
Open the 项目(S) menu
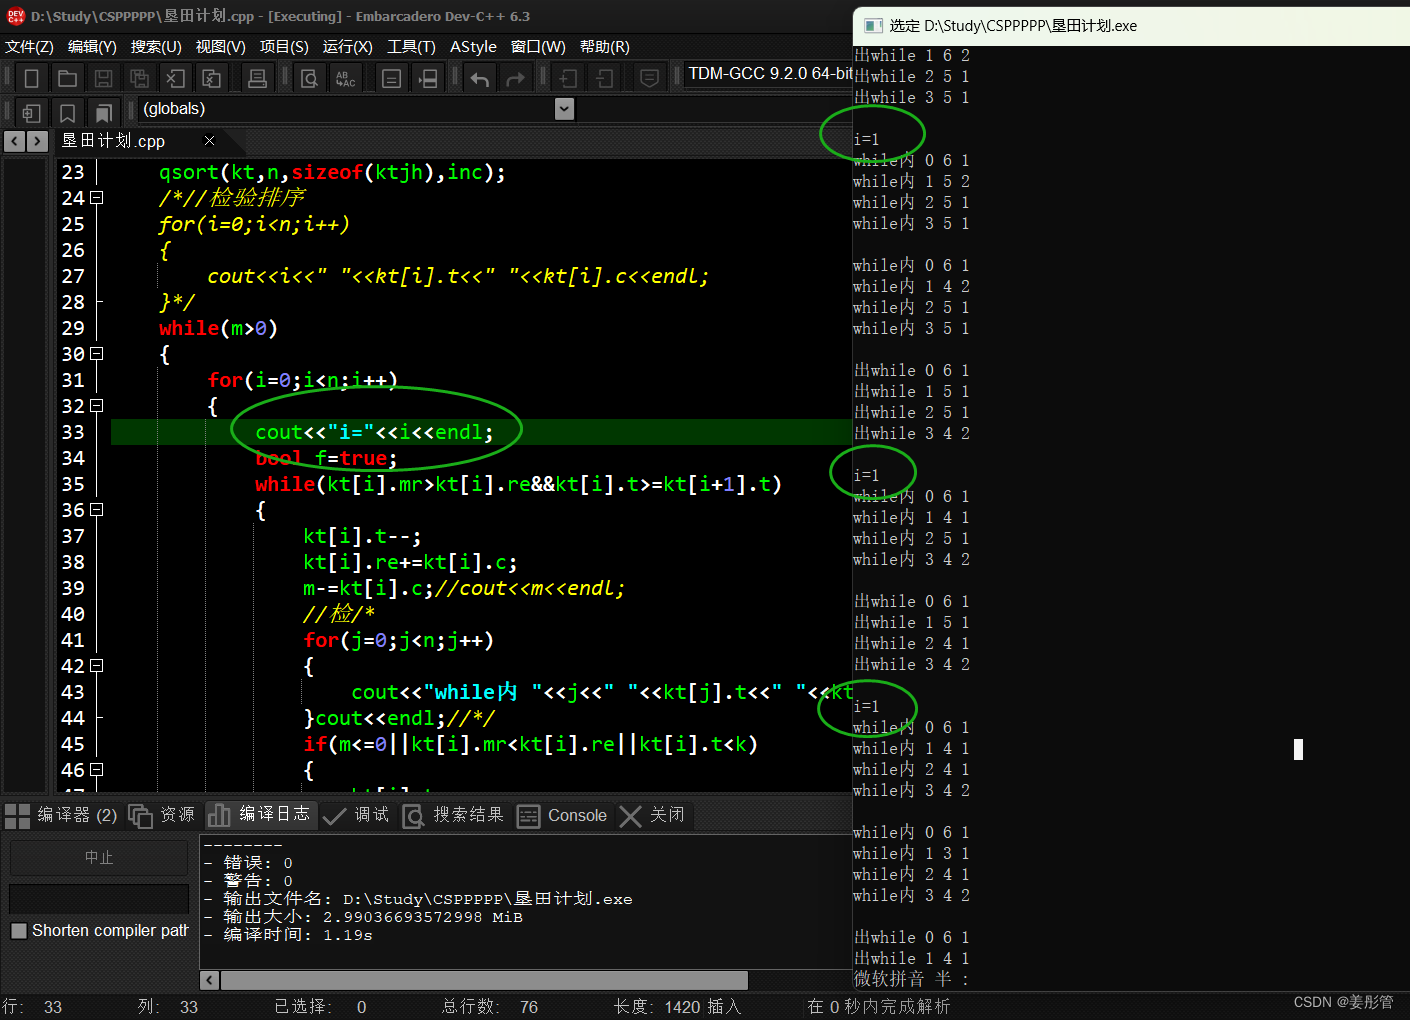(x=284, y=47)
